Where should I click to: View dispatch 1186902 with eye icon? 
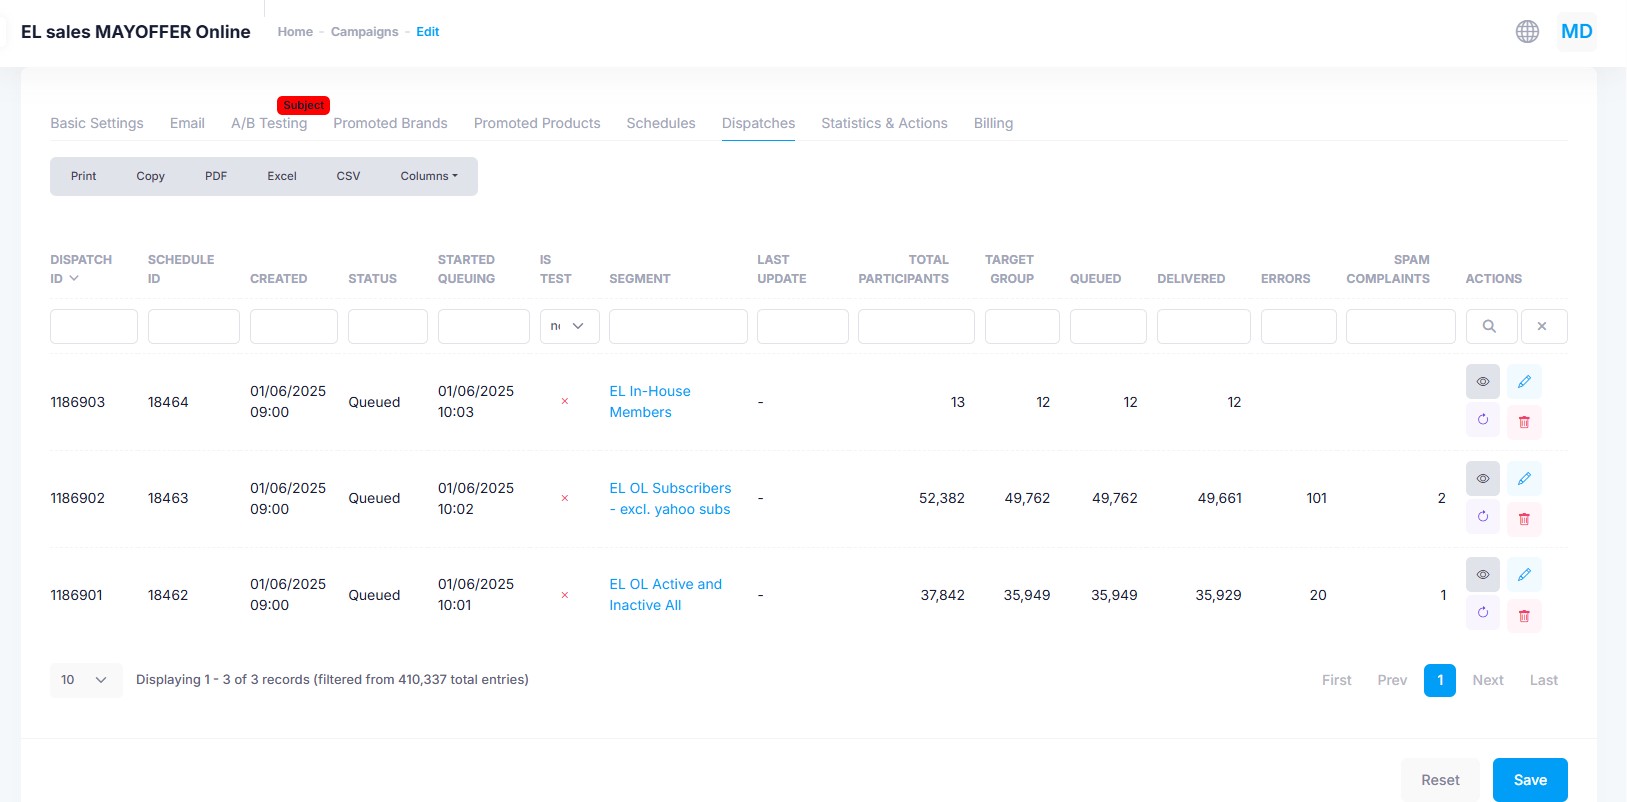[1483, 478]
